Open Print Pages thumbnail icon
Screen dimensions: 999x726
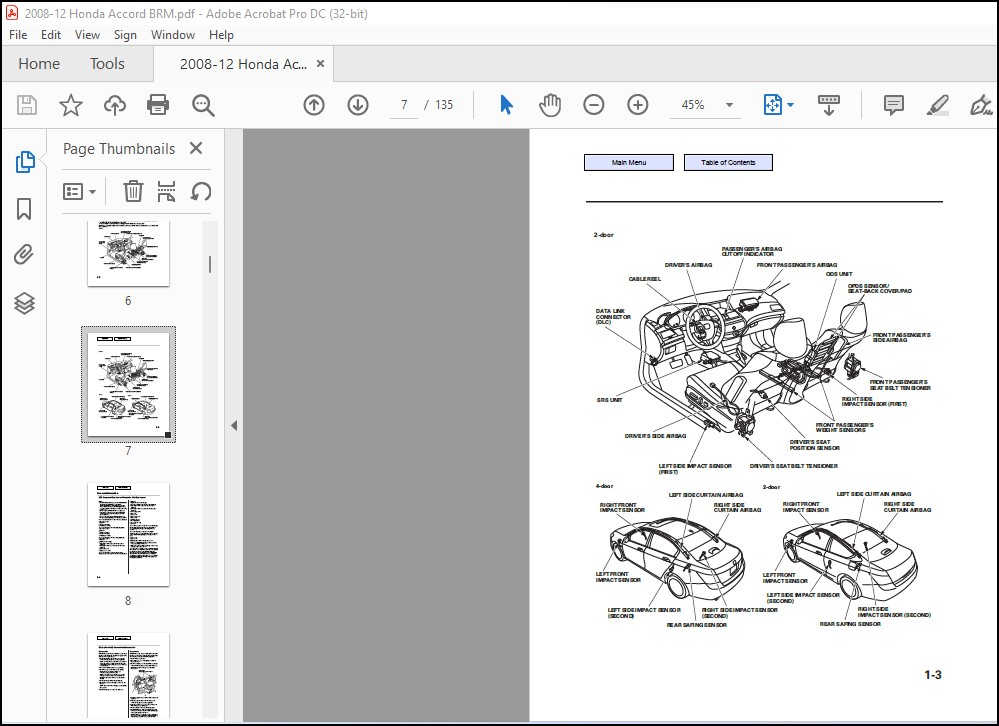tap(166, 191)
